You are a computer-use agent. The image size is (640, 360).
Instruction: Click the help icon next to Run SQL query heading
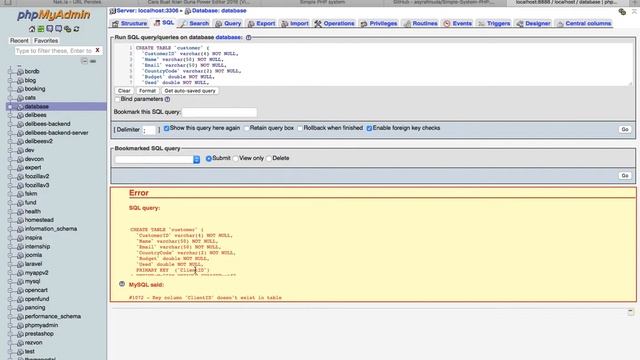tap(249, 38)
